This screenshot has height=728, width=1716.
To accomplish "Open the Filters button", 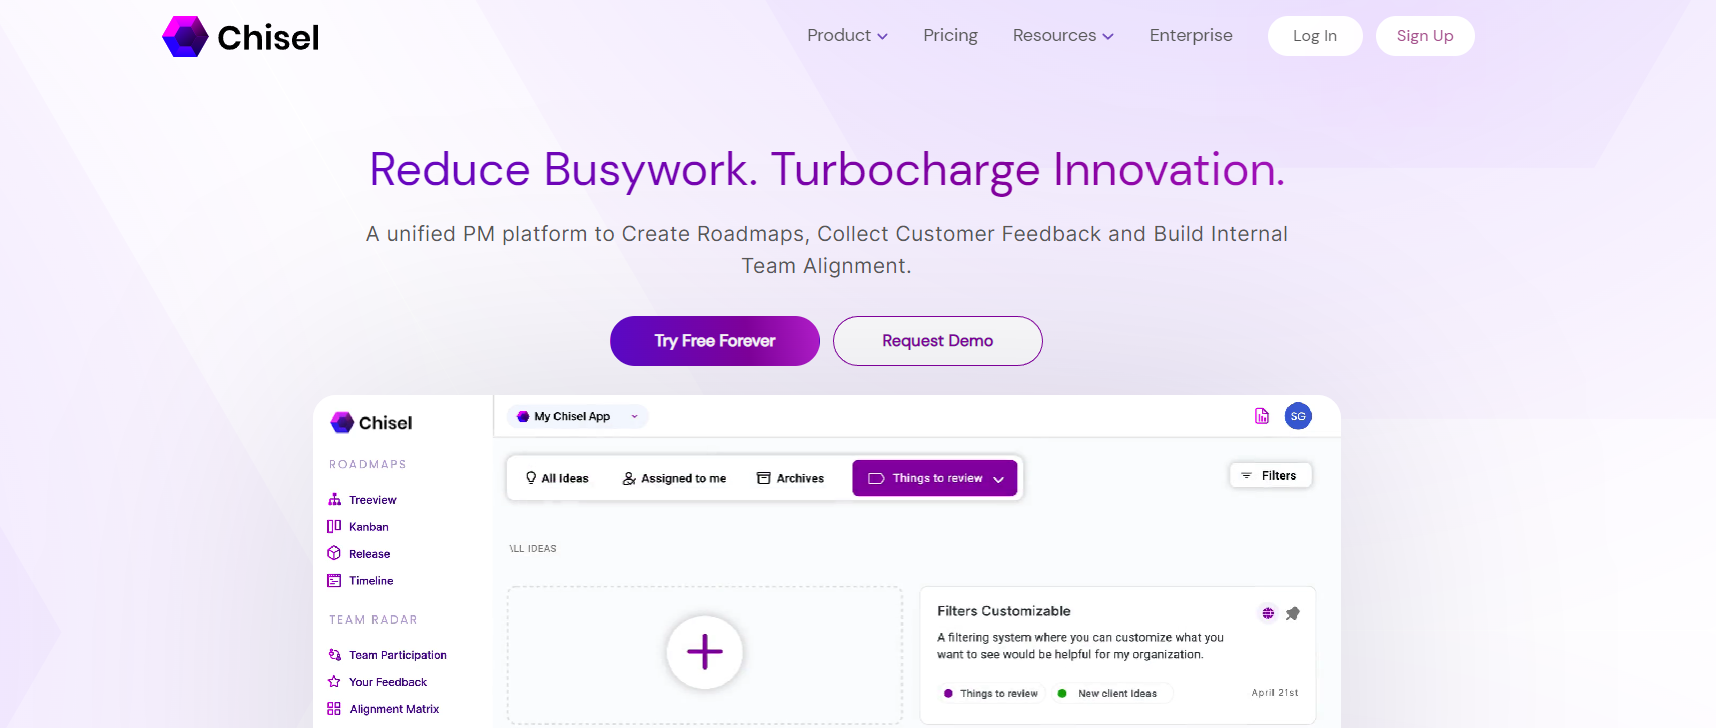I will [1270, 476].
